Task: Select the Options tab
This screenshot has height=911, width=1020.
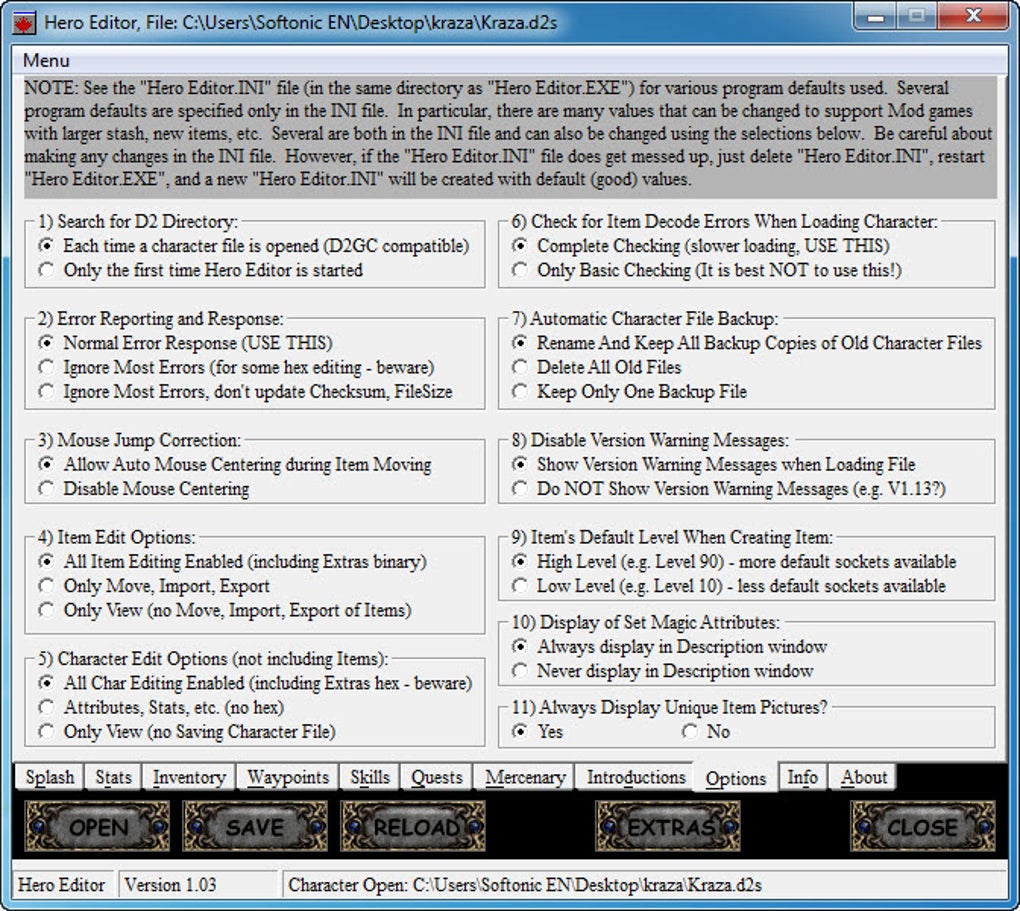Action: click(x=736, y=778)
